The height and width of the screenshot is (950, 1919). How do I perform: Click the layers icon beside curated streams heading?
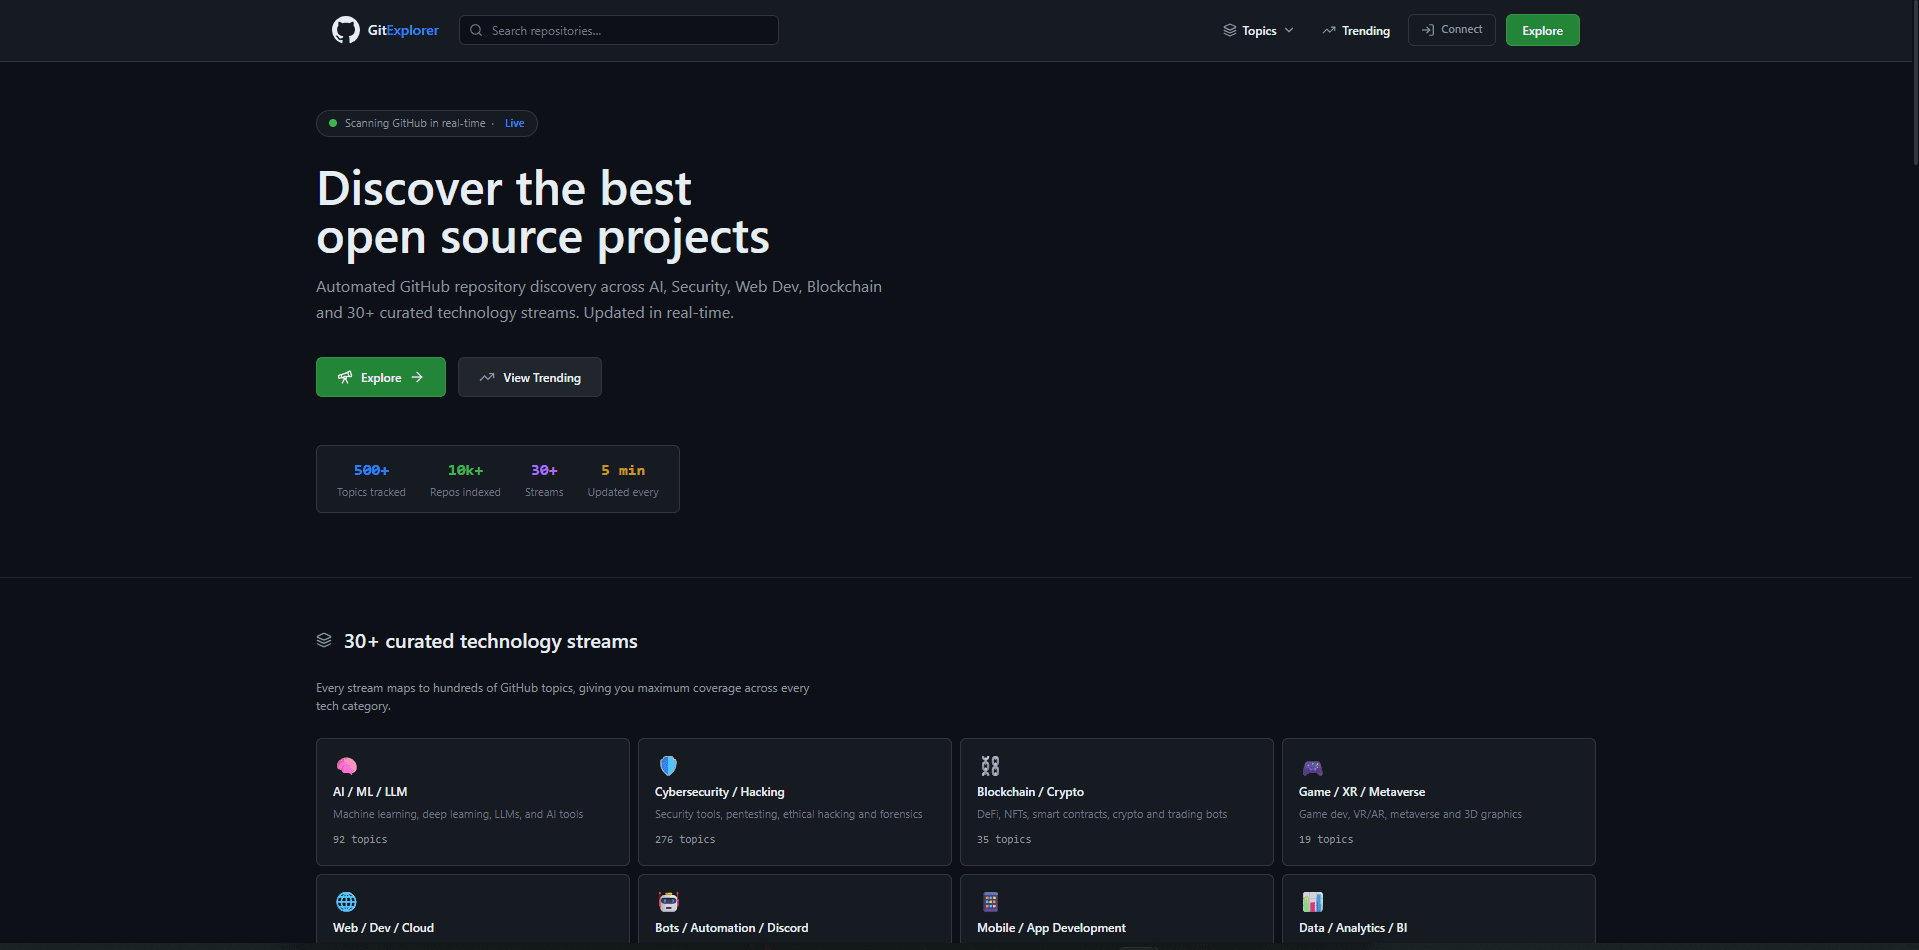coord(324,640)
